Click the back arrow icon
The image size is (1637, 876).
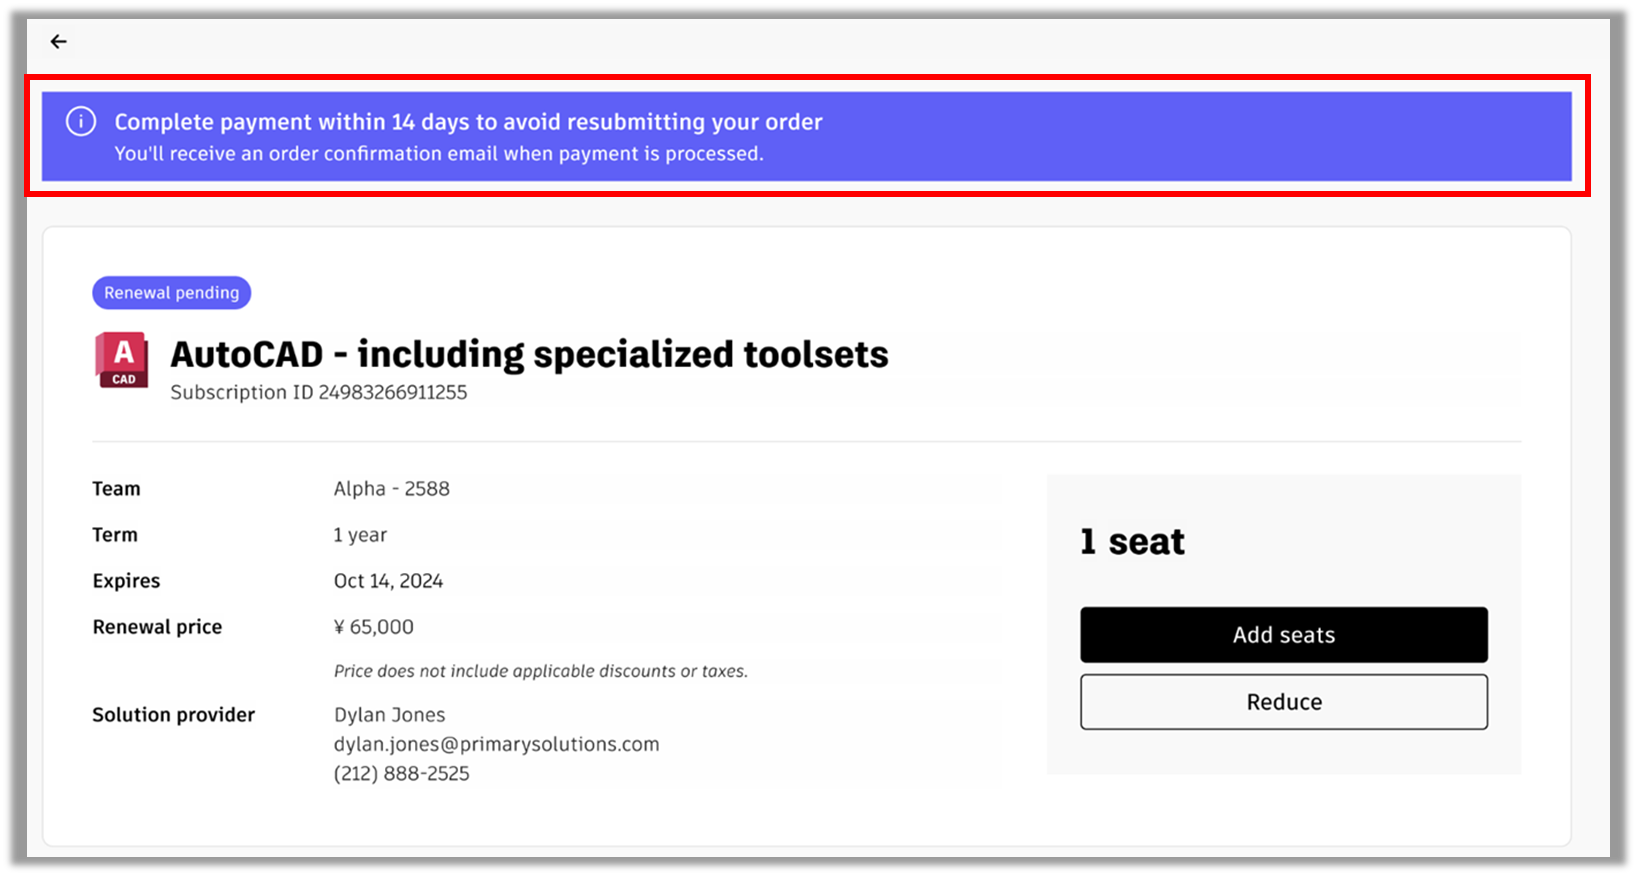click(x=59, y=42)
